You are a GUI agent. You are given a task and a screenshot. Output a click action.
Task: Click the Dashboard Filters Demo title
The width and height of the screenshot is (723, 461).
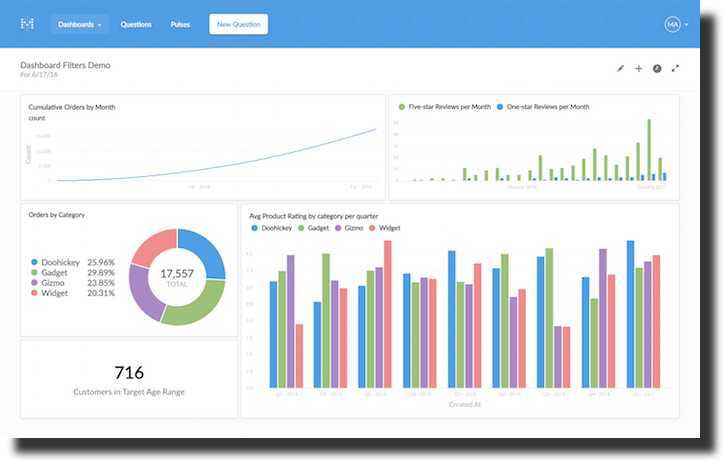click(x=65, y=65)
